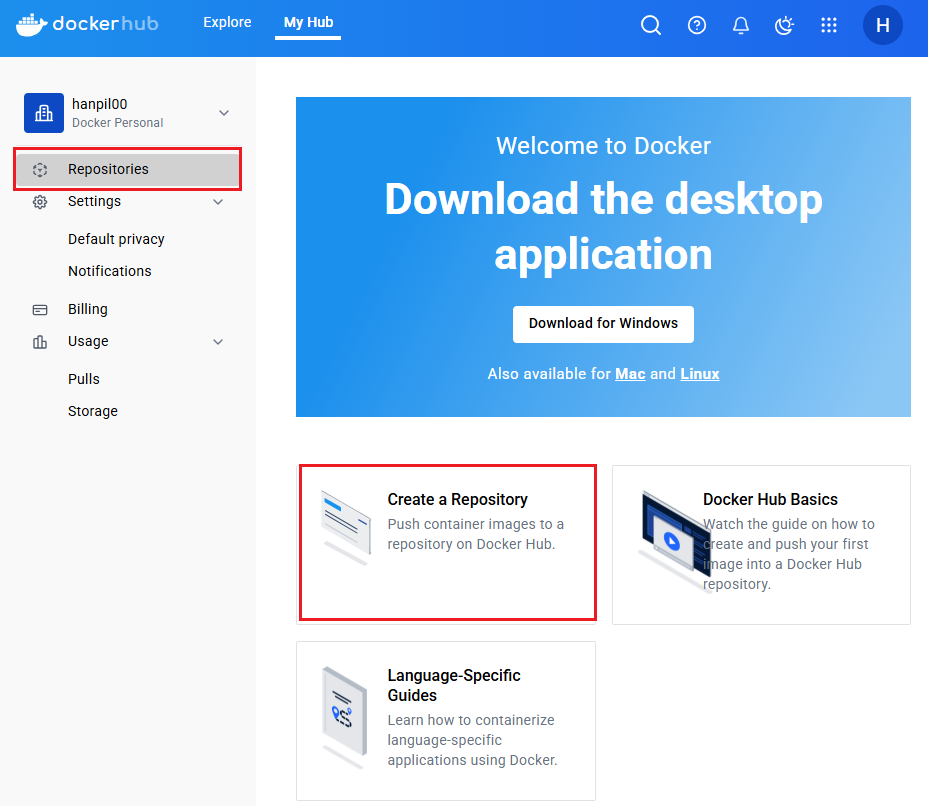Click the Billing card icon
Screen dimensions: 928x806
tap(40, 309)
